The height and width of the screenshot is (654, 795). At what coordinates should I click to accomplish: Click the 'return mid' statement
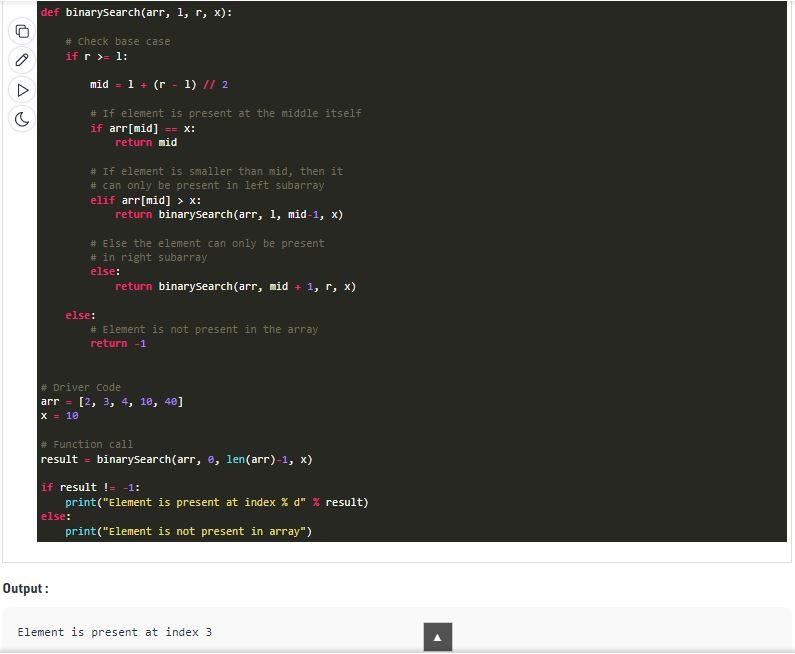(x=146, y=142)
